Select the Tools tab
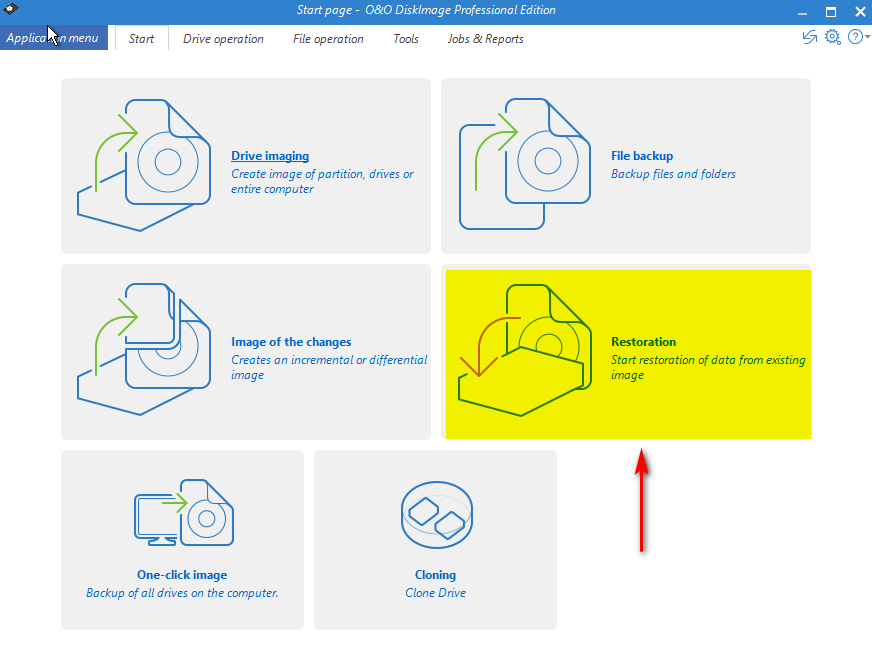The height and width of the screenshot is (655, 872). coord(406,39)
